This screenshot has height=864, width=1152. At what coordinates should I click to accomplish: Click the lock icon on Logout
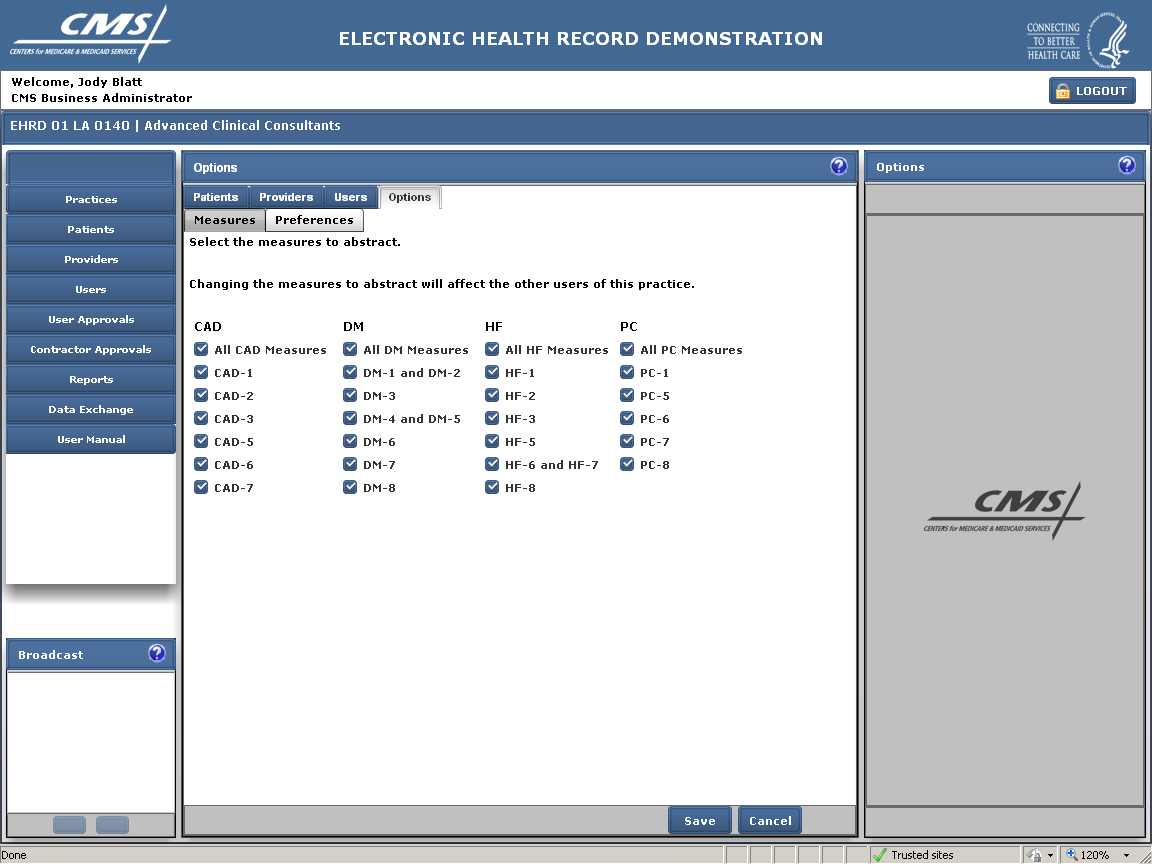point(1062,91)
